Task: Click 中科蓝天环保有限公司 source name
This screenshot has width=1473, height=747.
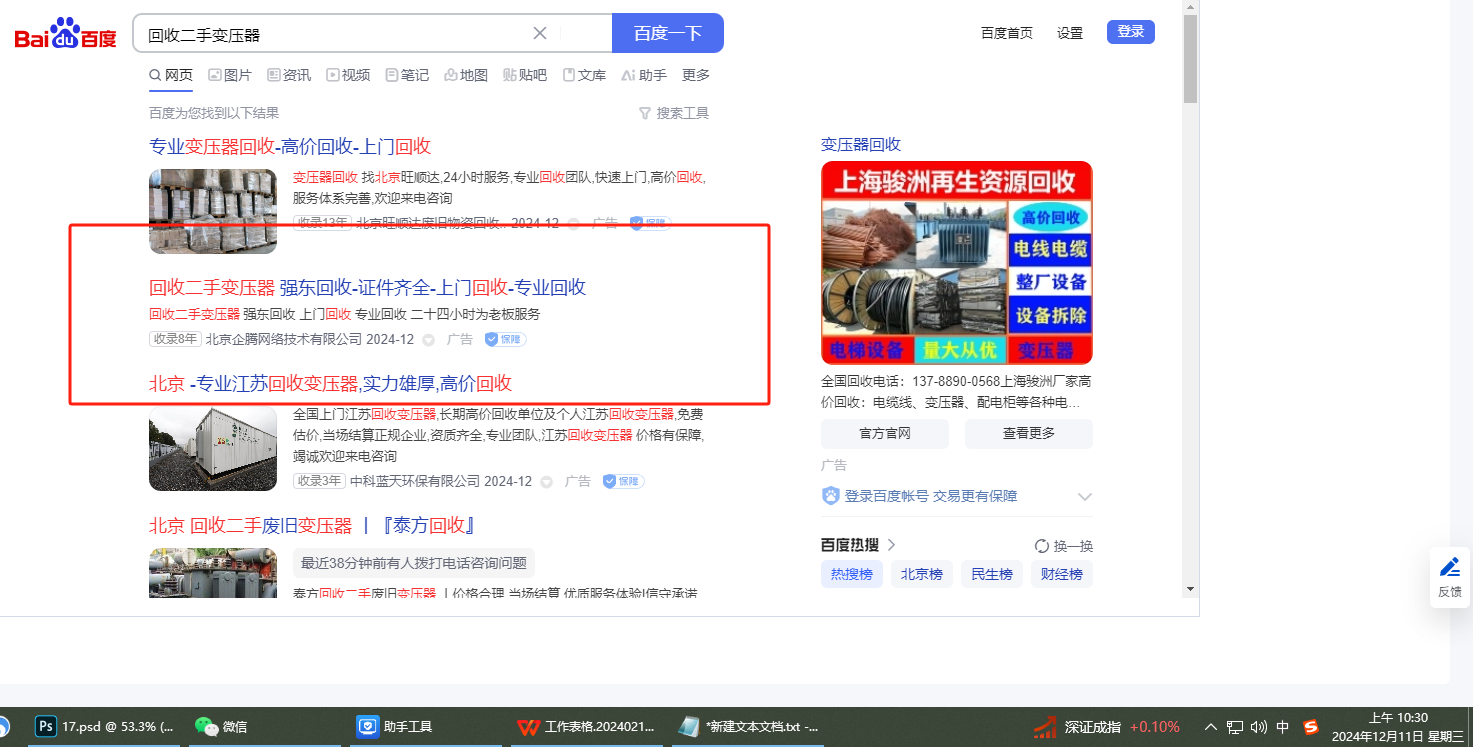Action: click(x=415, y=481)
